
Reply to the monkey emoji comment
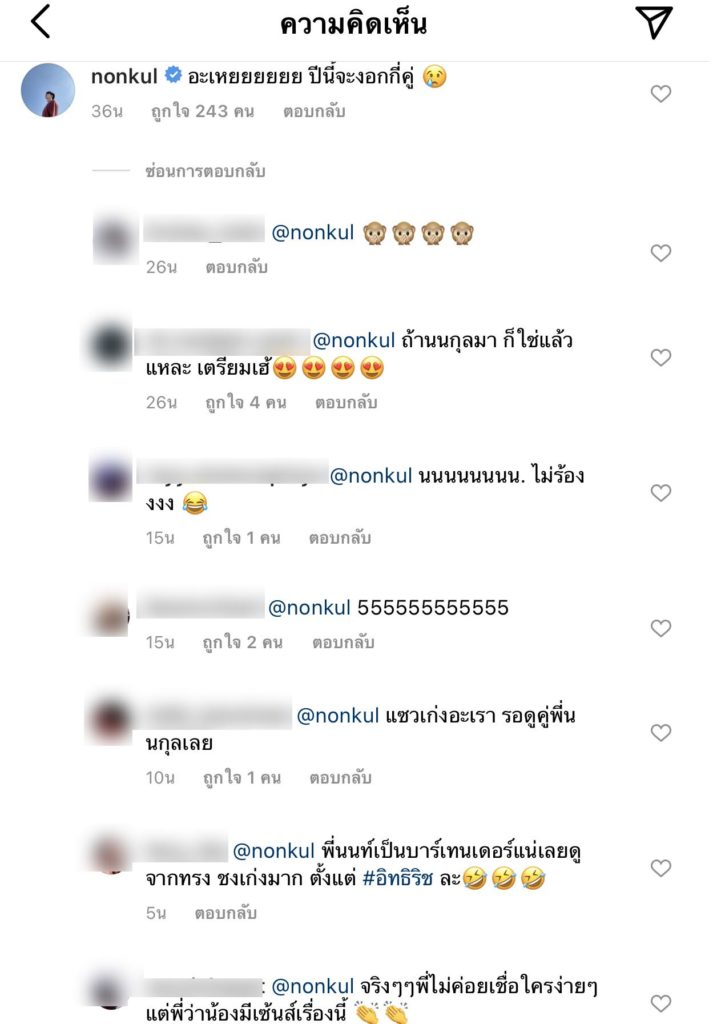tap(236, 267)
